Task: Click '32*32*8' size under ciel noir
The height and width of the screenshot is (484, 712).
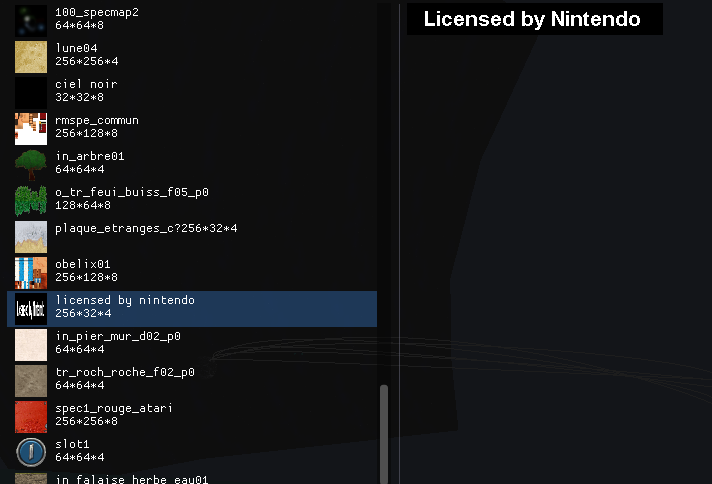Action: point(79,97)
